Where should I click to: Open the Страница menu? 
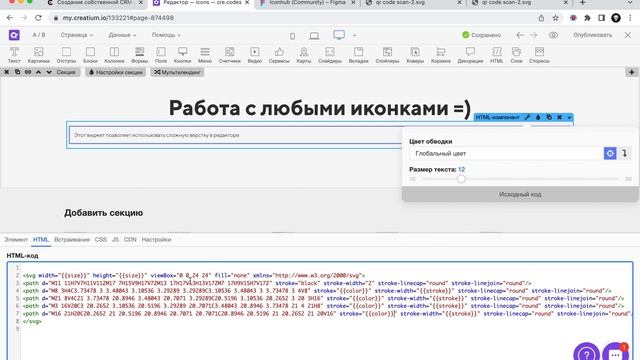77,35
